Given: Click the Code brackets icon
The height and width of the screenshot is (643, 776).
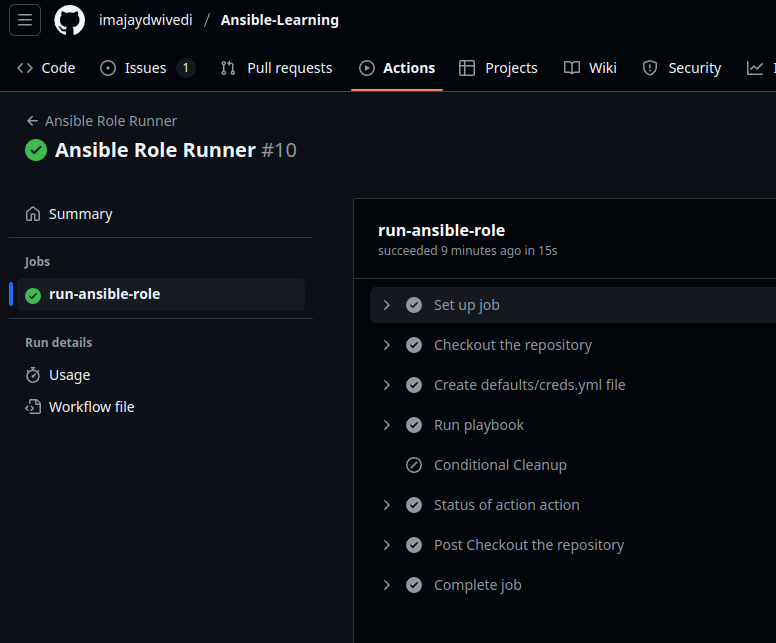Looking at the screenshot, I should [x=25, y=68].
